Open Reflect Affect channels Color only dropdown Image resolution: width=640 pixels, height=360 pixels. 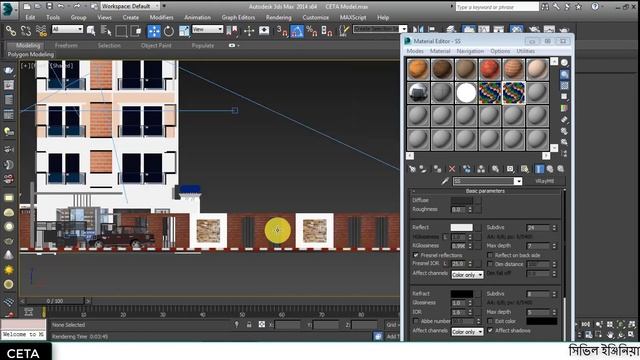(x=467, y=275)
